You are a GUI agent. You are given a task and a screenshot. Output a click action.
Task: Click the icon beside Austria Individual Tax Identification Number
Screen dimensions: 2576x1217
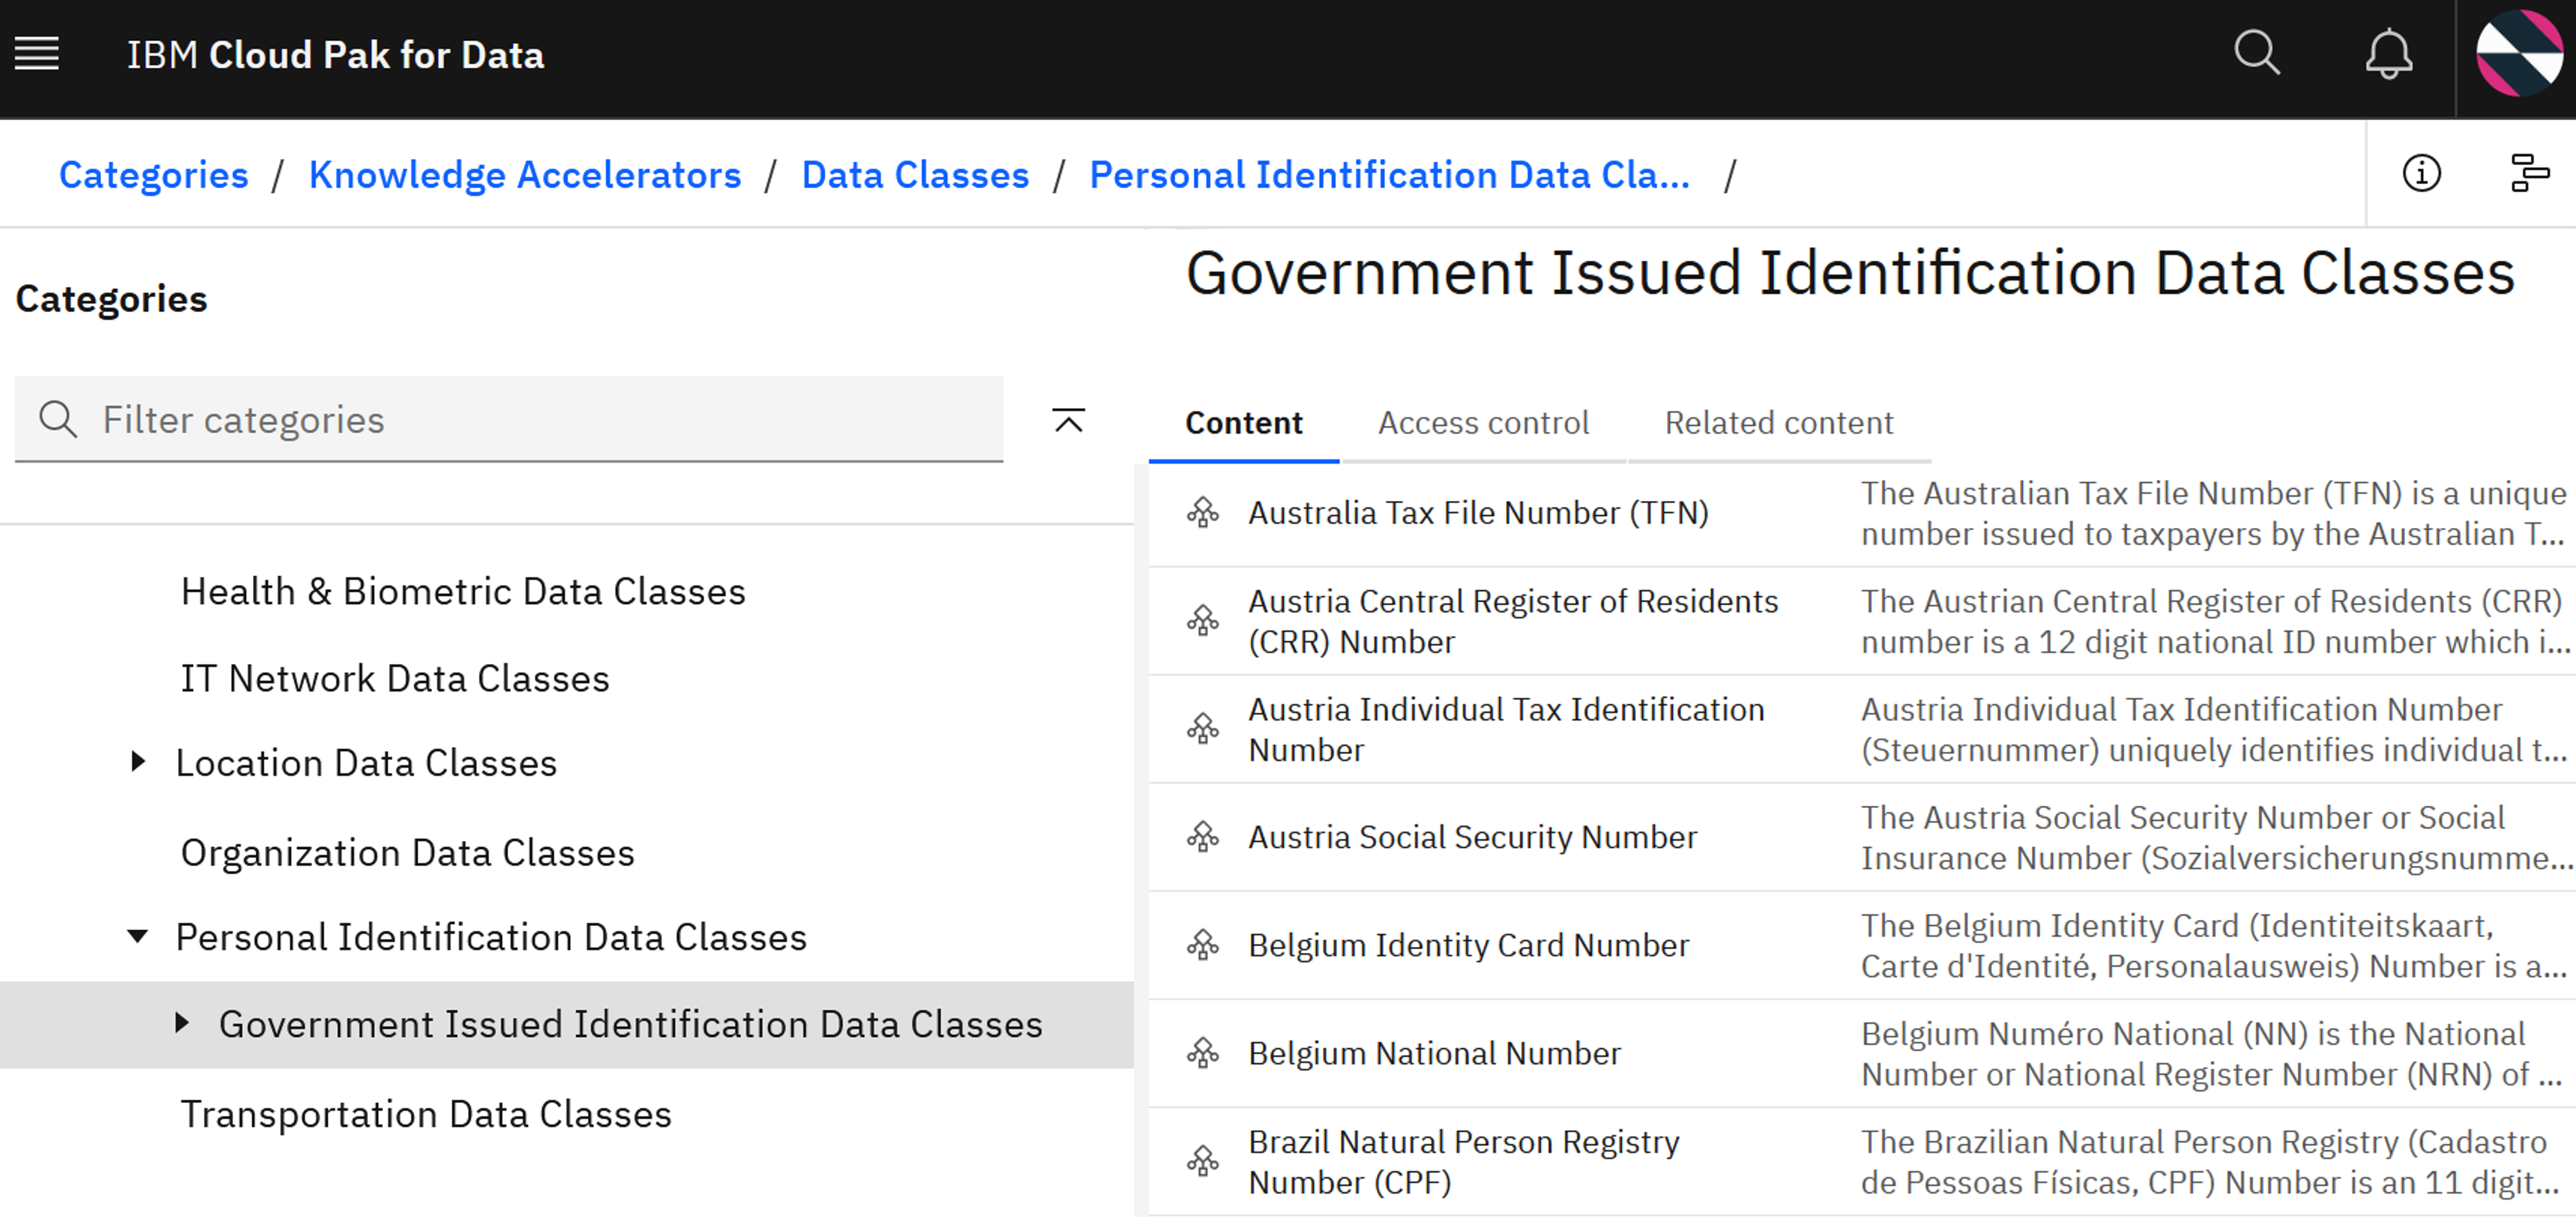tap(1202, 729)
